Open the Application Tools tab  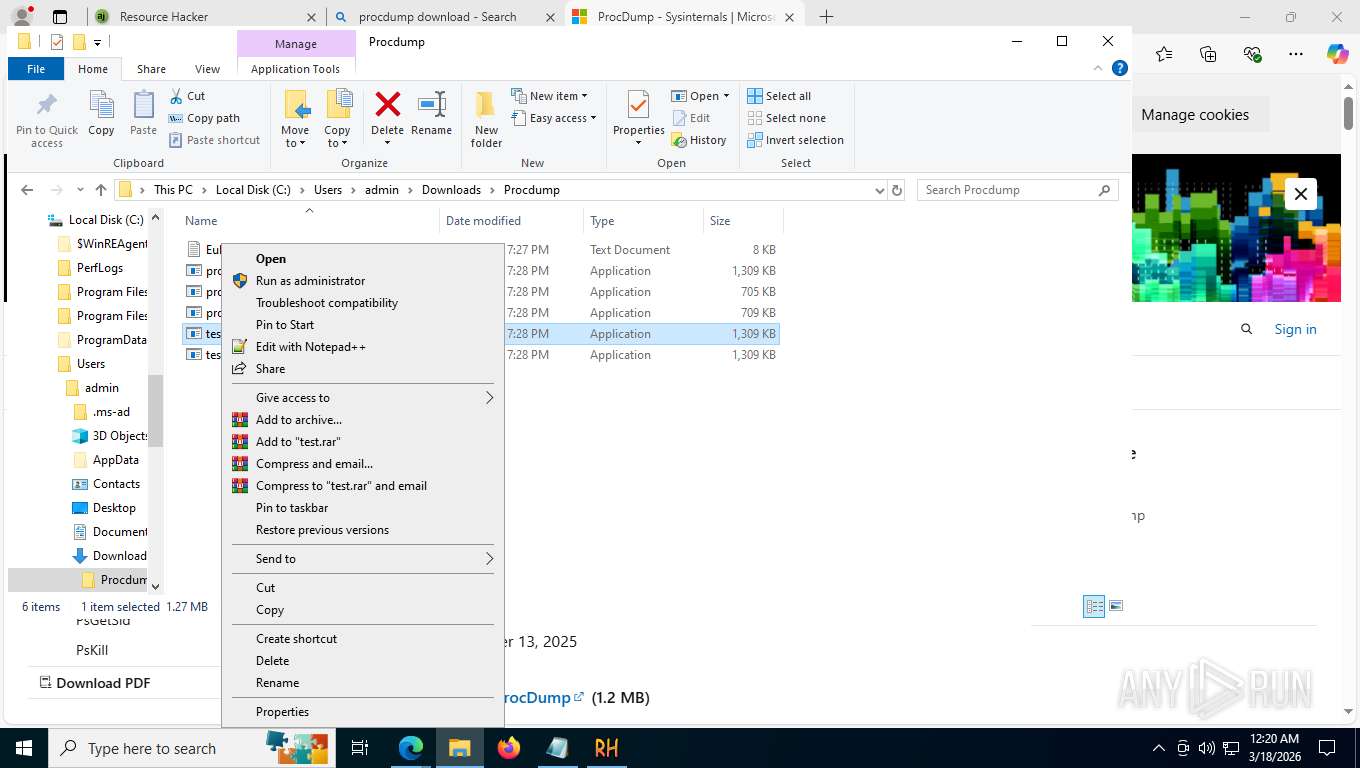tap(295, 69)
